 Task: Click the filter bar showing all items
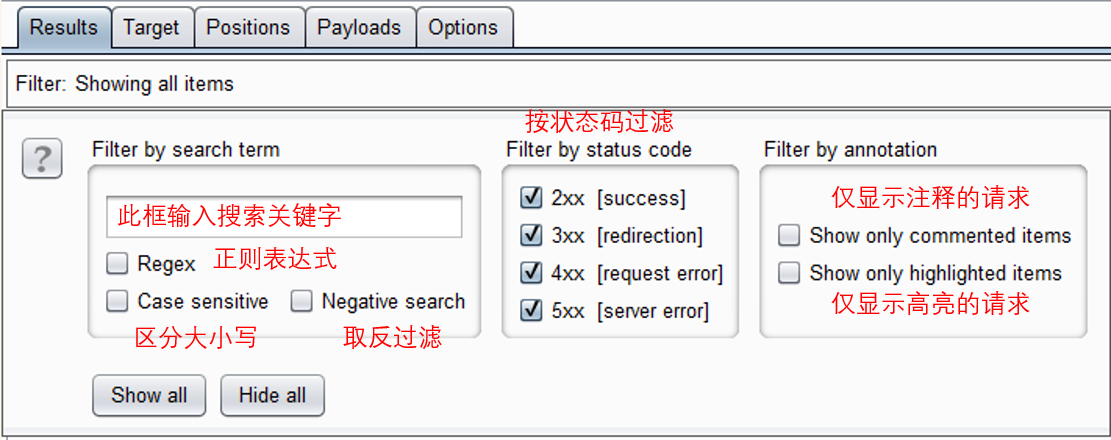[555, 84]
